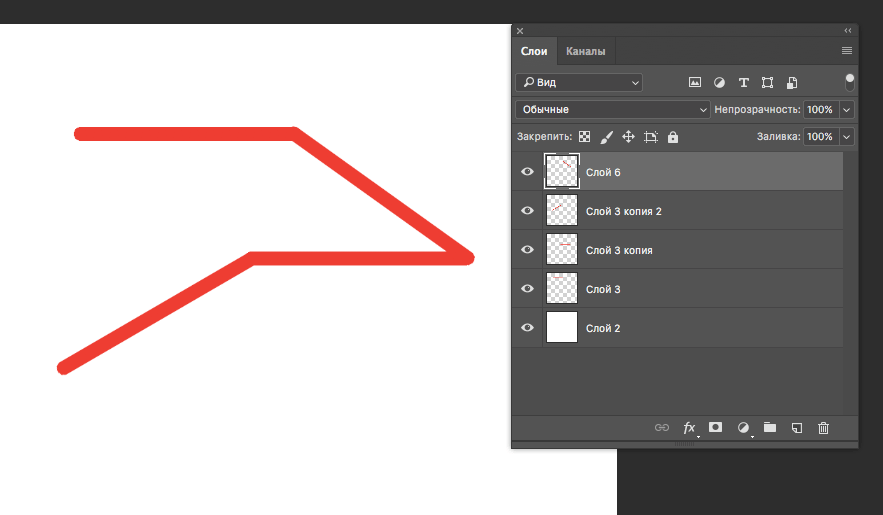
Task: Open the fx layer style menu
Action: point(689,428)
